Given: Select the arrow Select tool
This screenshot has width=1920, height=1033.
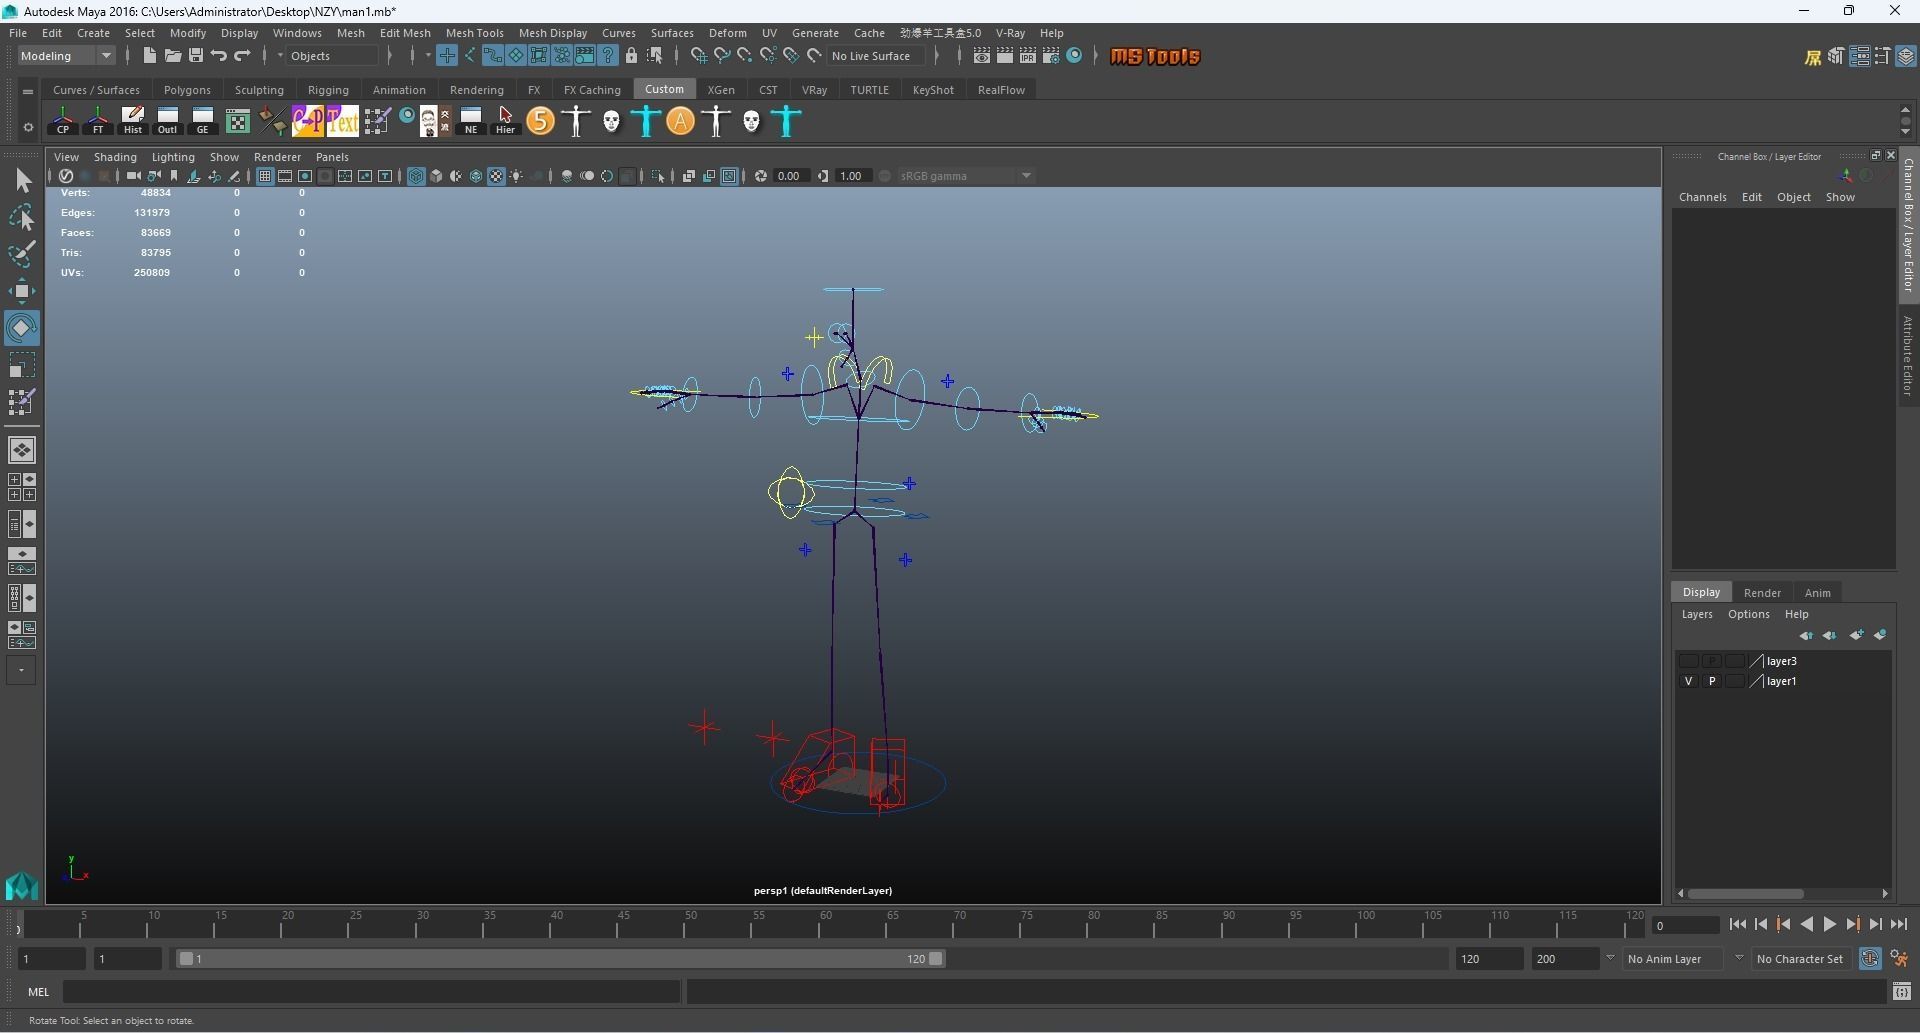Looking at the screenshot, I should pos(22,181).
